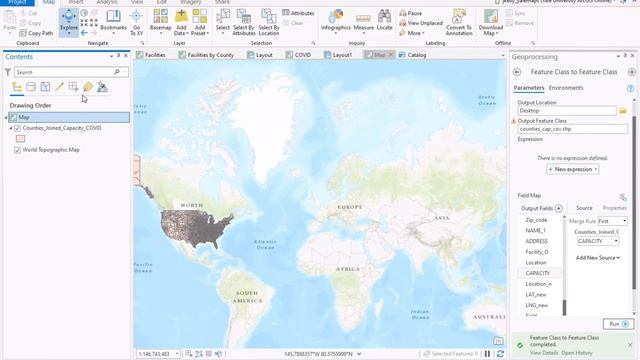Switch to List By Drawing Order
This screenshot has height=360, width=640.
tap(17, 87)
